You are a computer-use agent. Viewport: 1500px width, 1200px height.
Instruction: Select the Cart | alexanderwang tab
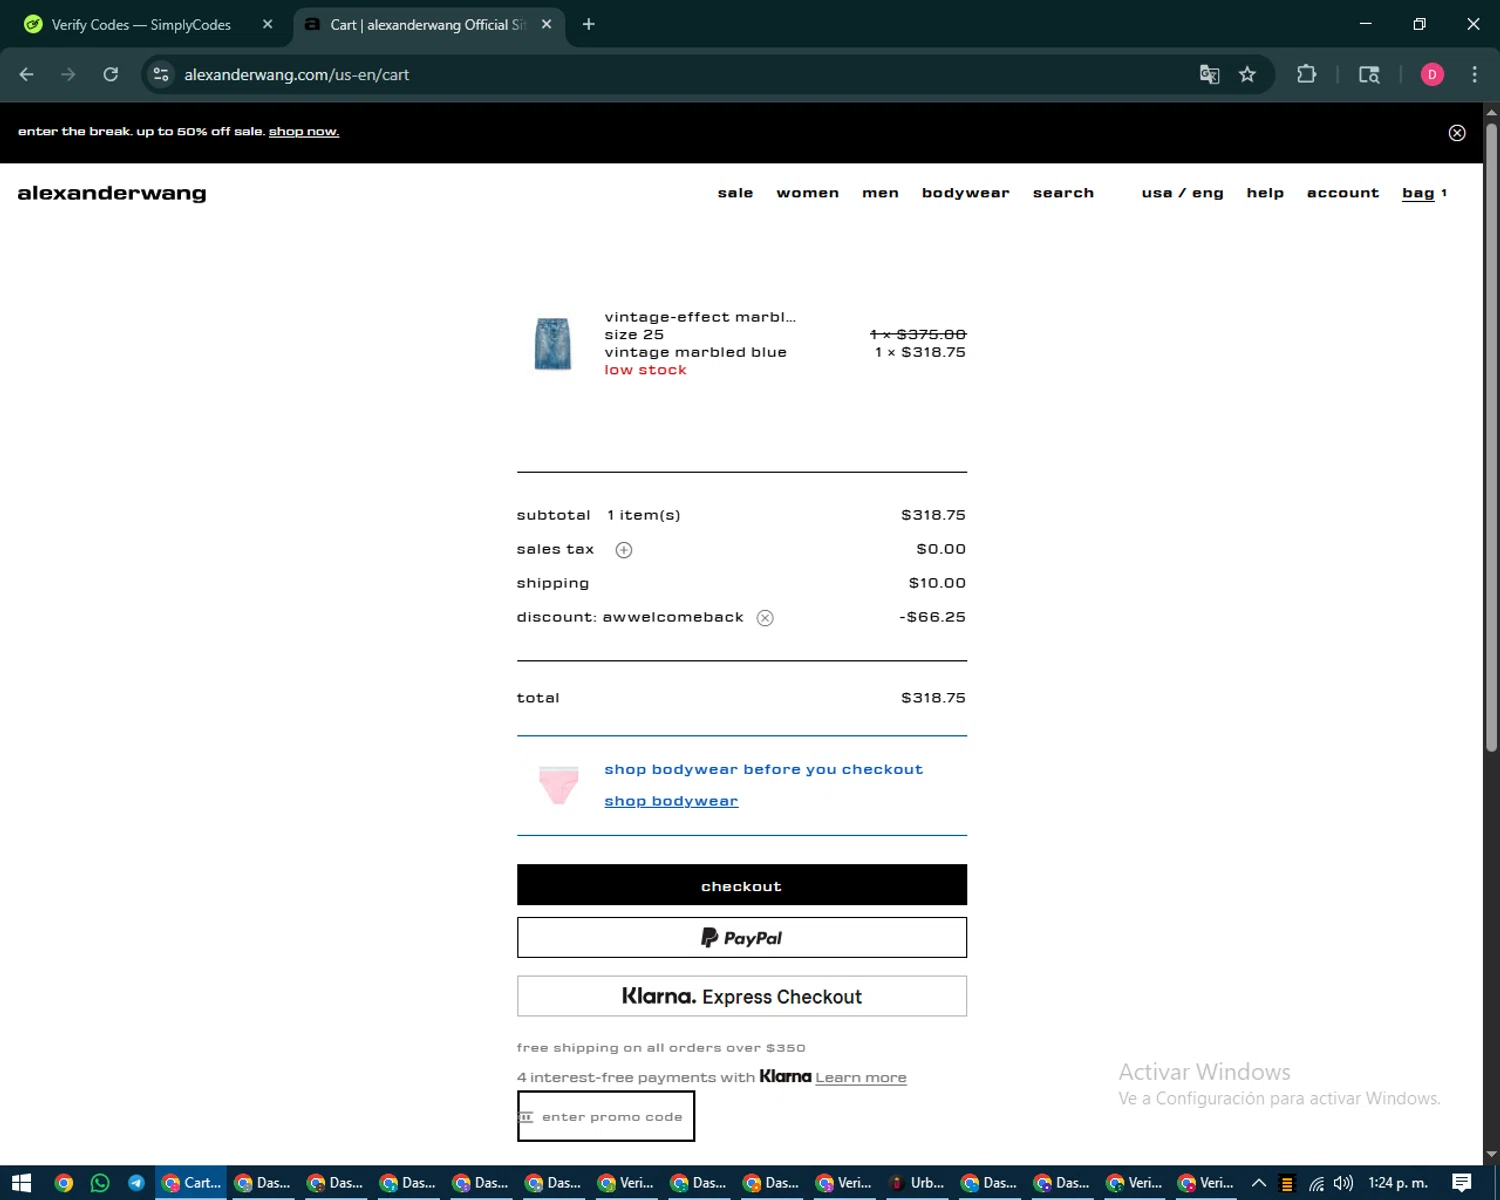coord(428,25)
